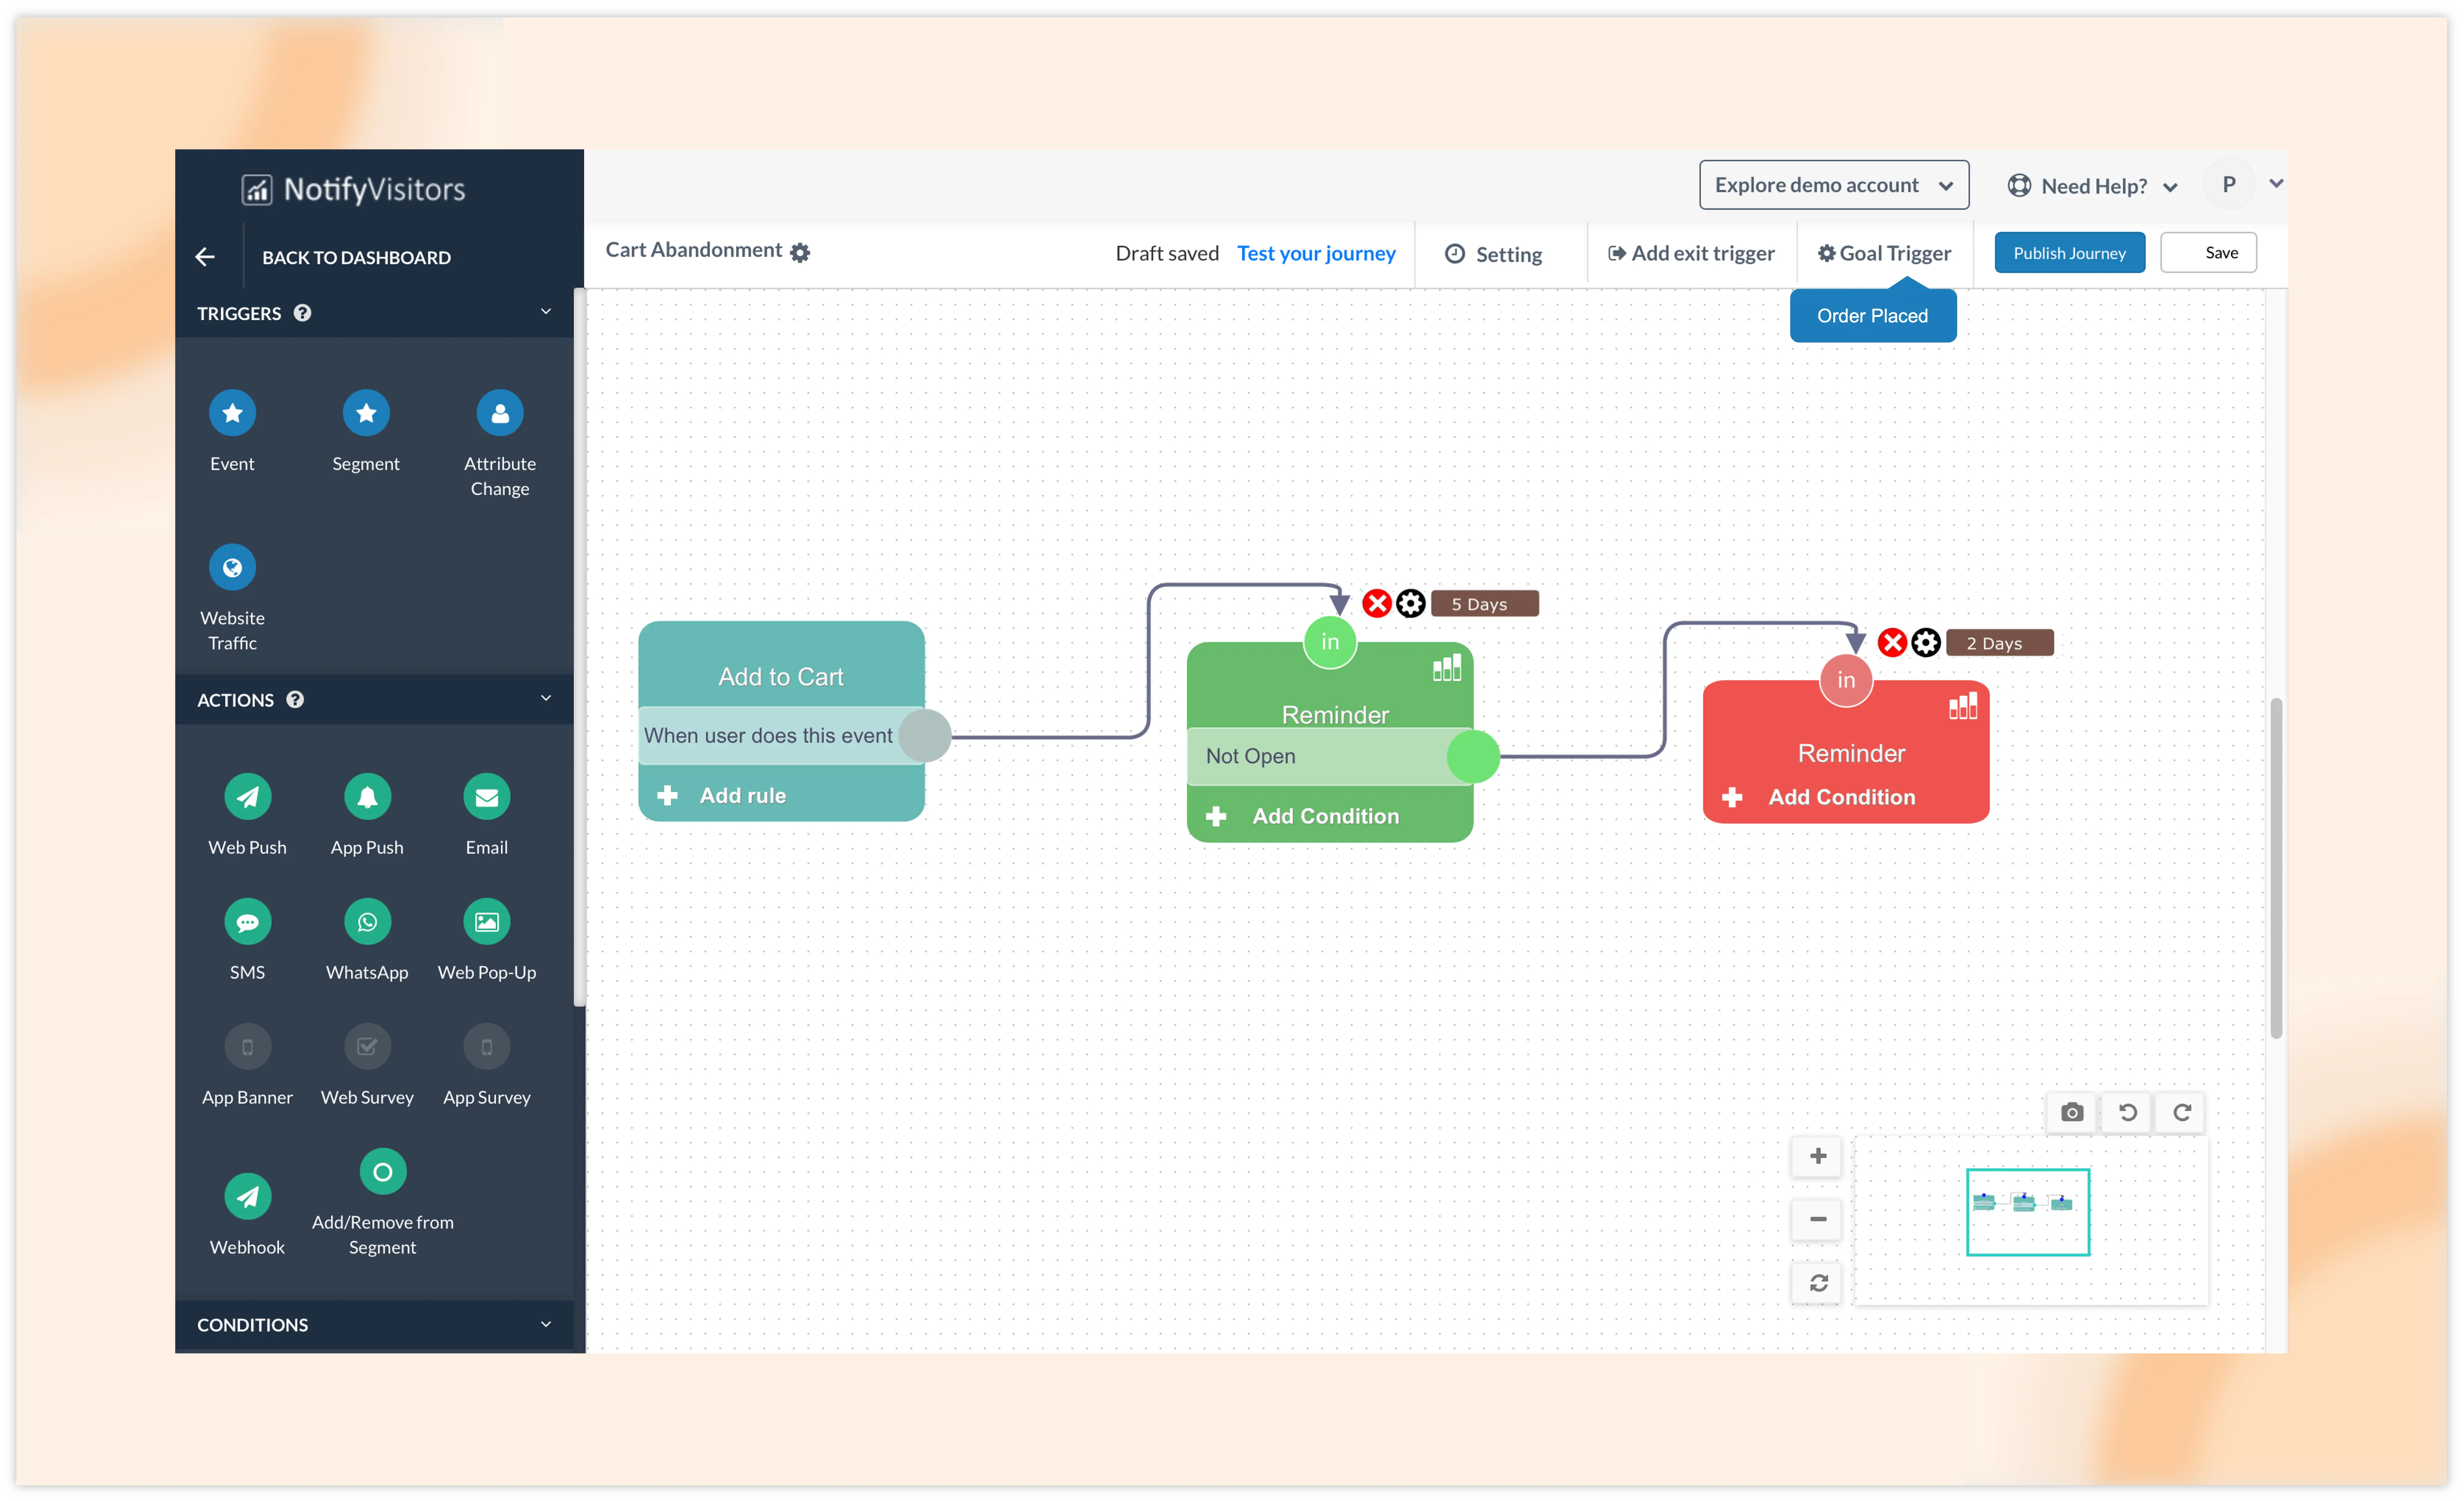Open the Goal Trigger tab
Viewport: 2464px width, 1501px height.
pyautogui.click(x=1884, y=253)
